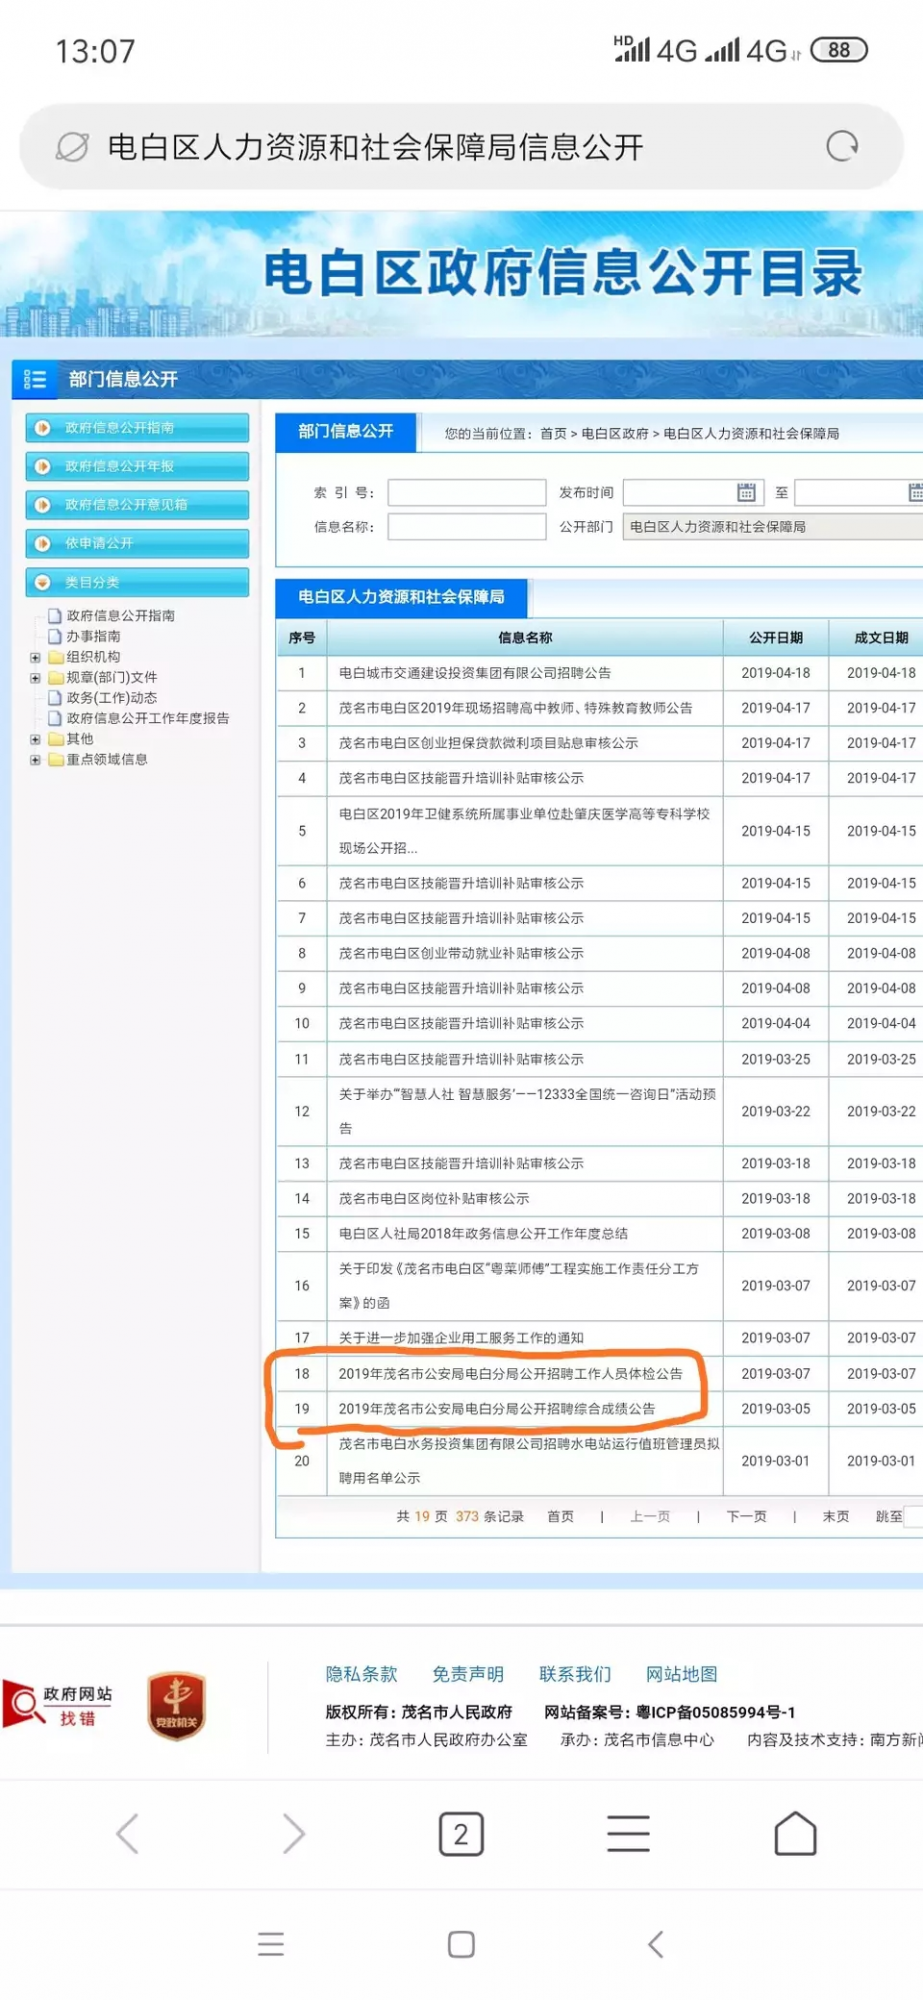The width and height of the screenshot is (923, 2000).
Task: Click the 发布时间 start date field
Action: click(693, 492)
